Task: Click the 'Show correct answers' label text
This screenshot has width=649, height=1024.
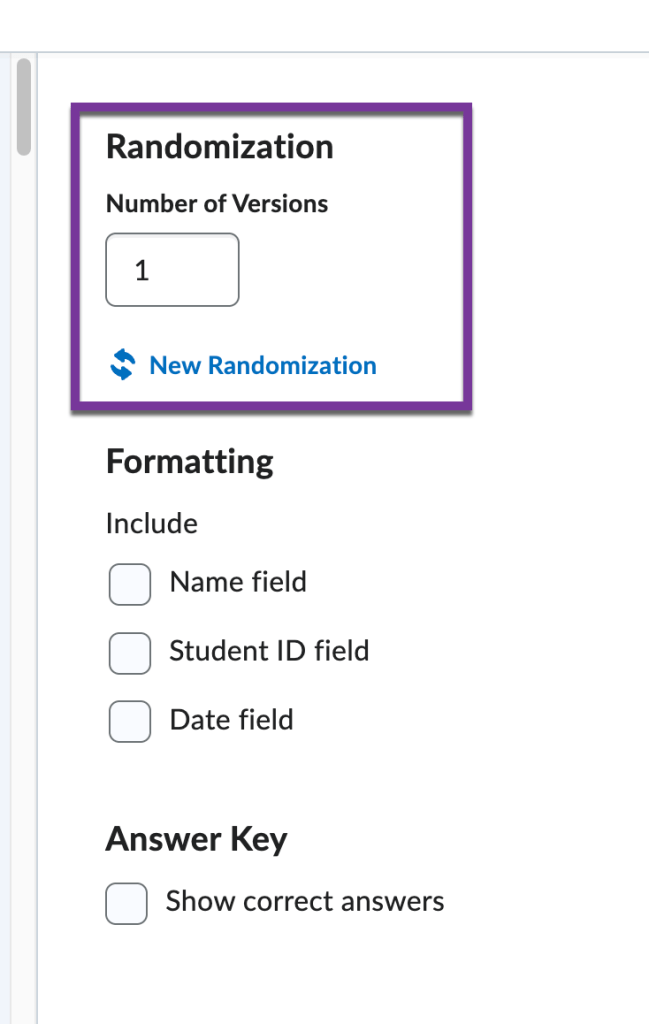Action: 305,901
